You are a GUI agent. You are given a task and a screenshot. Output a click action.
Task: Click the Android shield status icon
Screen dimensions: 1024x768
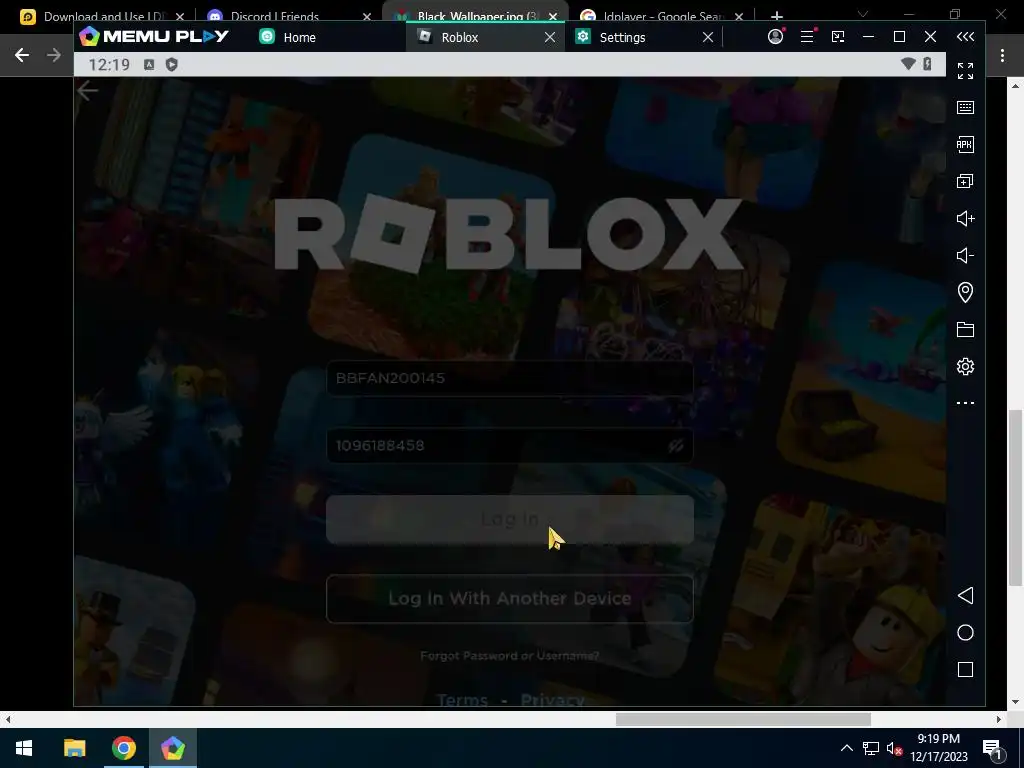(172, 64)
